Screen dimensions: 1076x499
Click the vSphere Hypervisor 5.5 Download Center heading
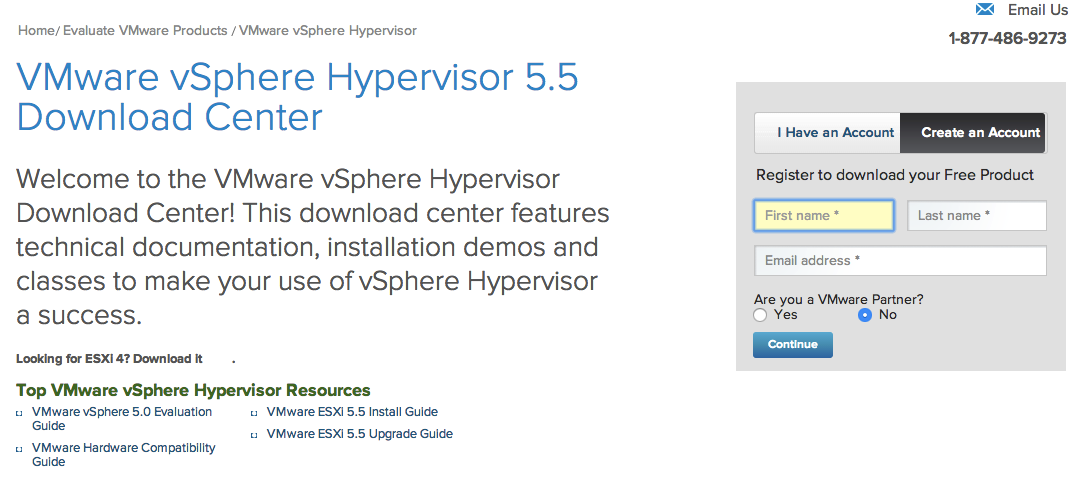[x=297, y=98]
